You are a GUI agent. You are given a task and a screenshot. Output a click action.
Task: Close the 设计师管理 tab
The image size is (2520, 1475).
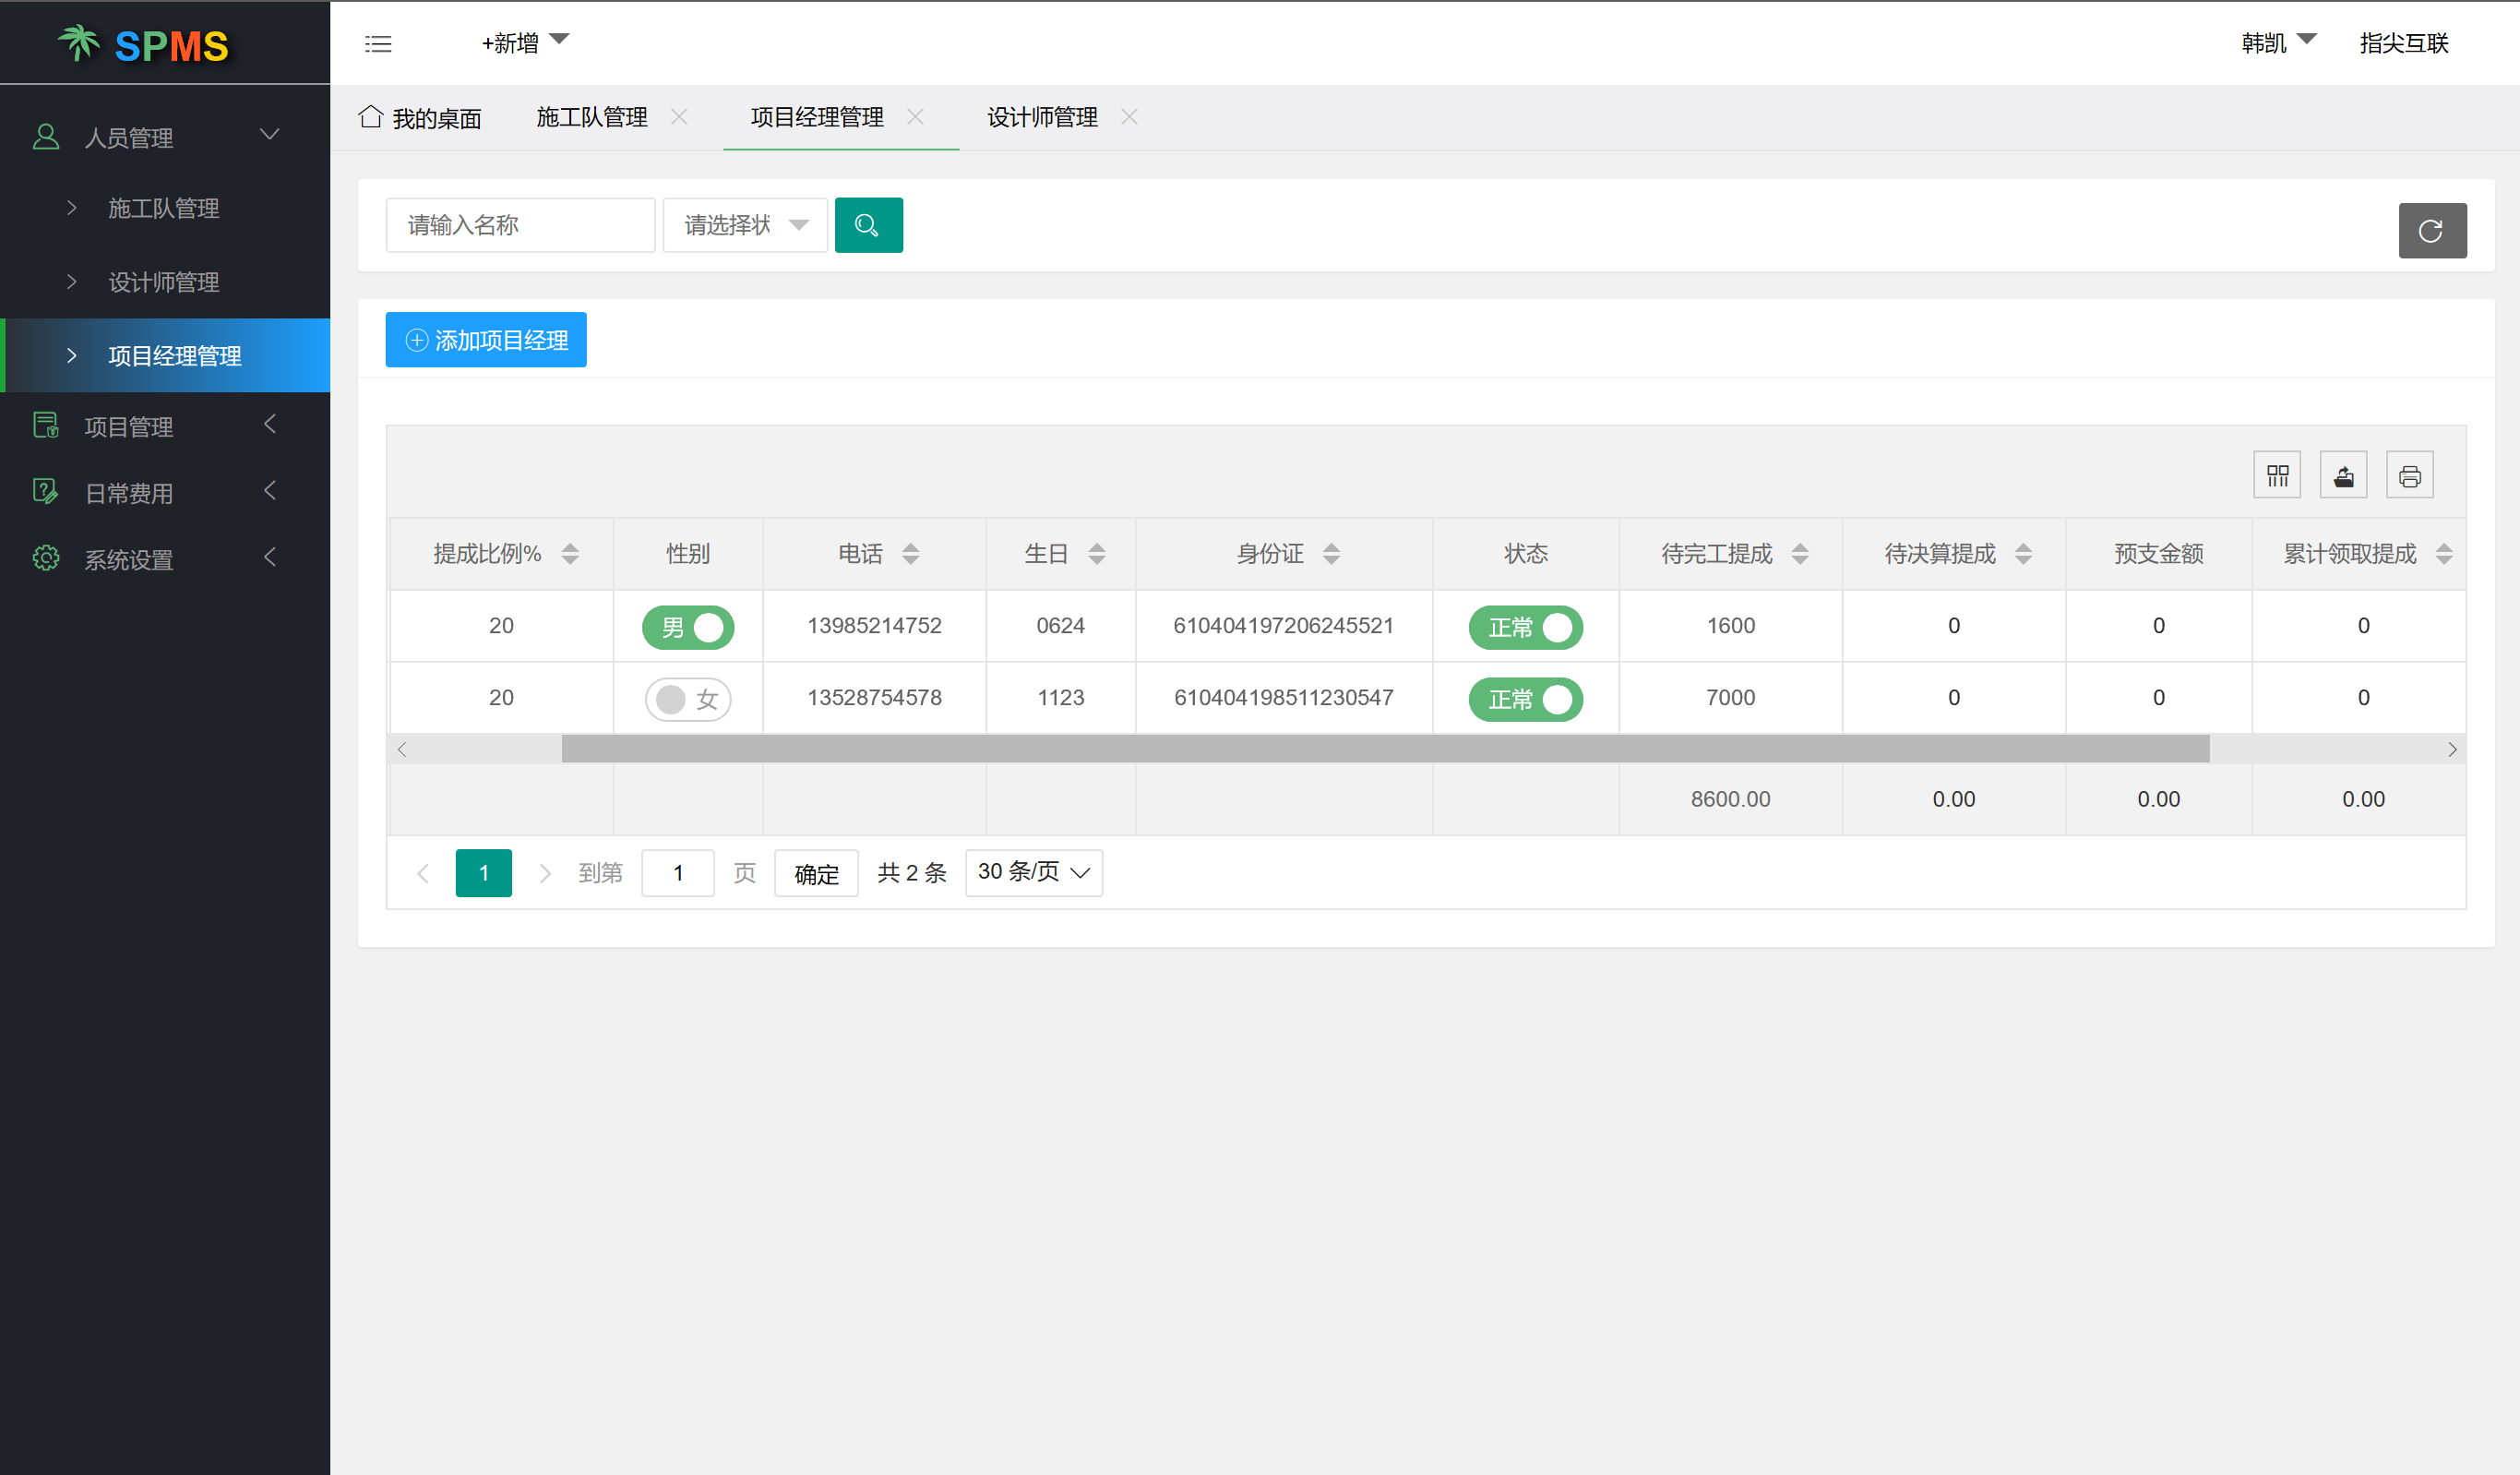1129,117
